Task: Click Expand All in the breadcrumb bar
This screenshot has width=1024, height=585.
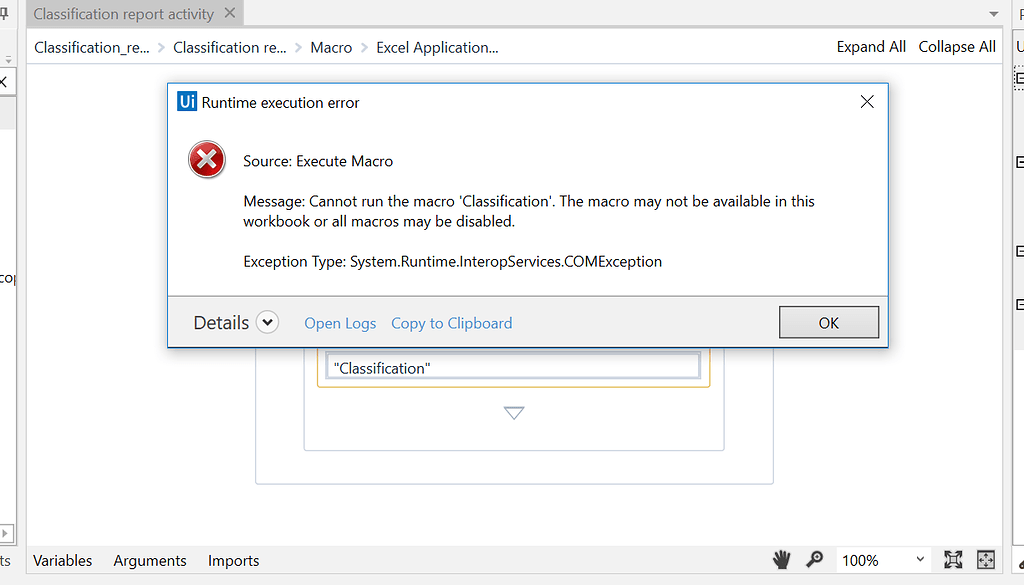Action: pos(871,46)
